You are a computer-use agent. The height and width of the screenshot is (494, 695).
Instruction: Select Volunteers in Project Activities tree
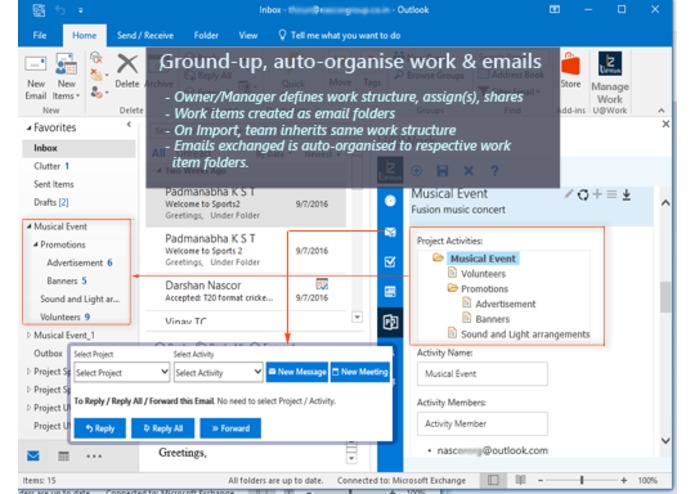click(x=483, y=274)
